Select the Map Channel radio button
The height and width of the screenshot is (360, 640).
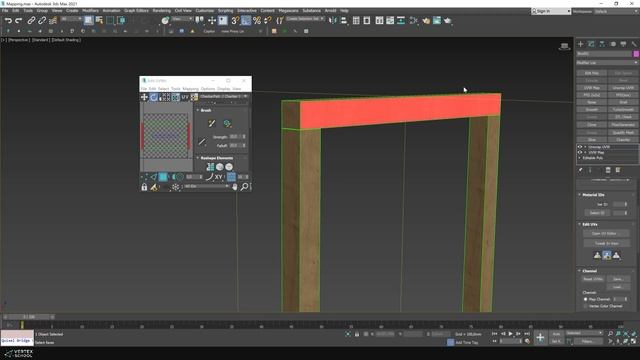point(585,299)
